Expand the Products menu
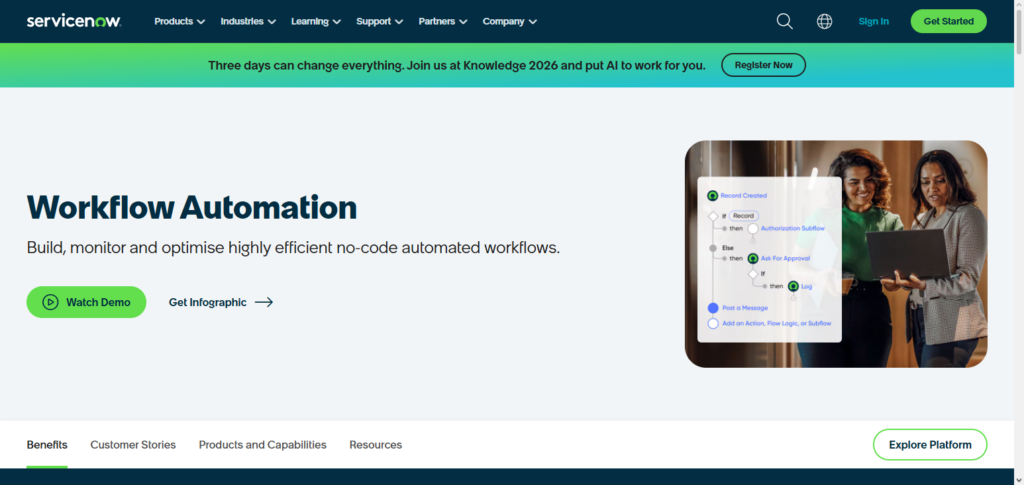Screen dimensions: 1024x485 180,21
